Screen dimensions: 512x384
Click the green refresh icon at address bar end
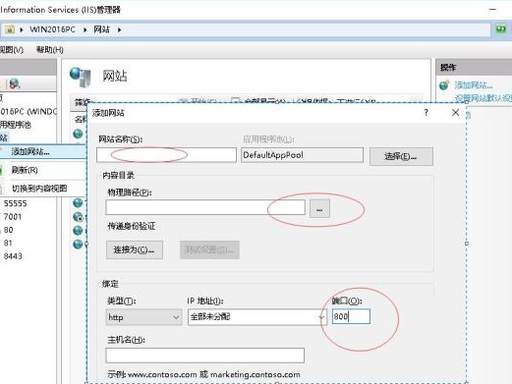(501, 29)
